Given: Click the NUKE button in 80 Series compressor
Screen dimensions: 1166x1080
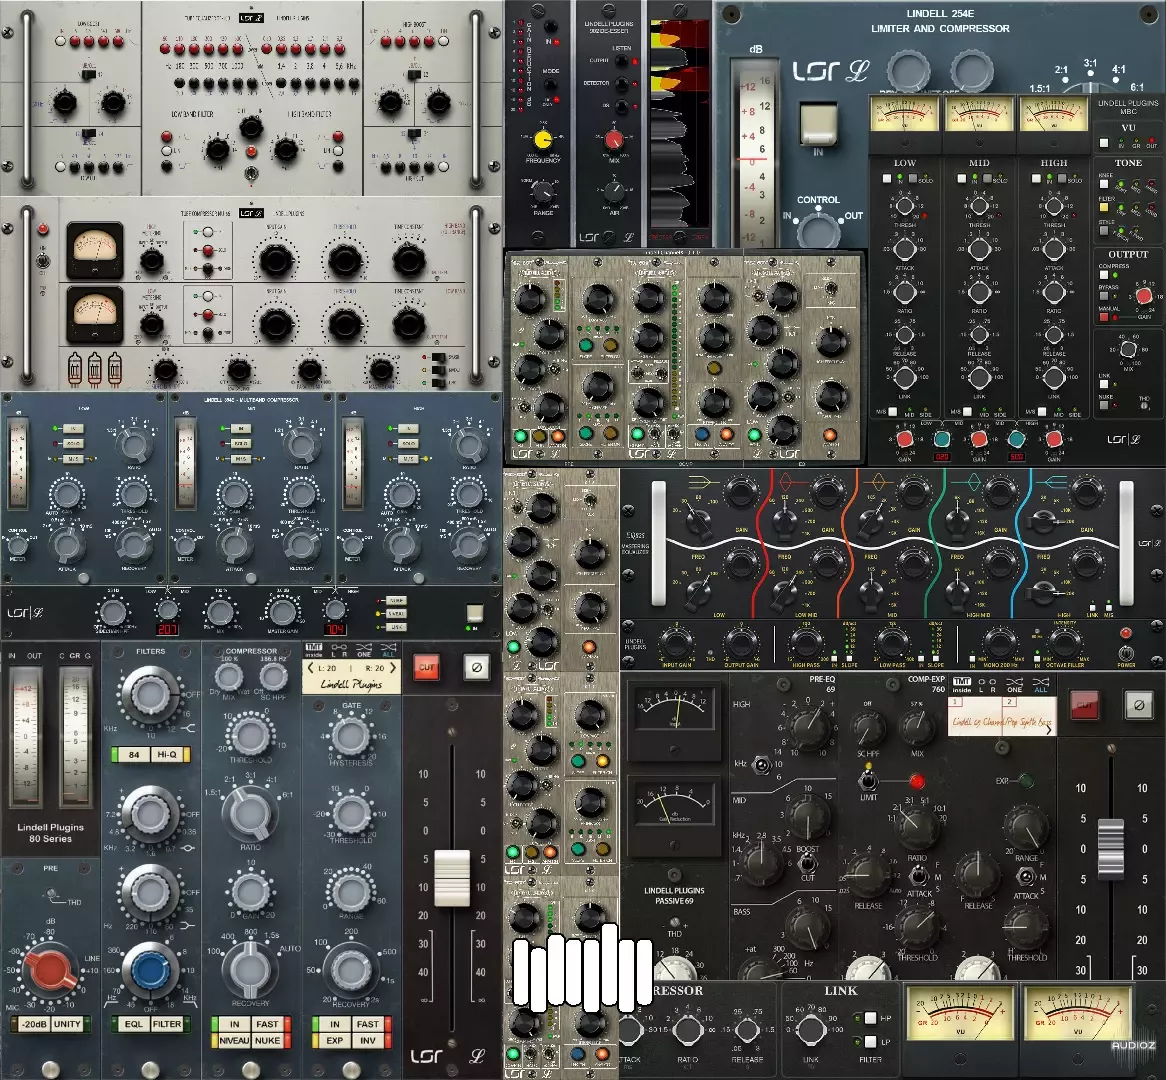Looking at the screenshot, I should (267, 1041).
